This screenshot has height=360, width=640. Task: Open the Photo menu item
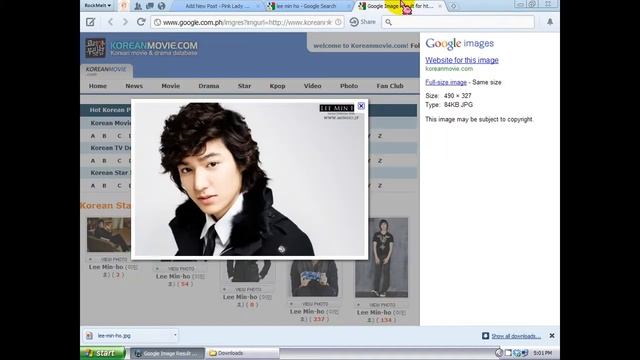point(349,86)
